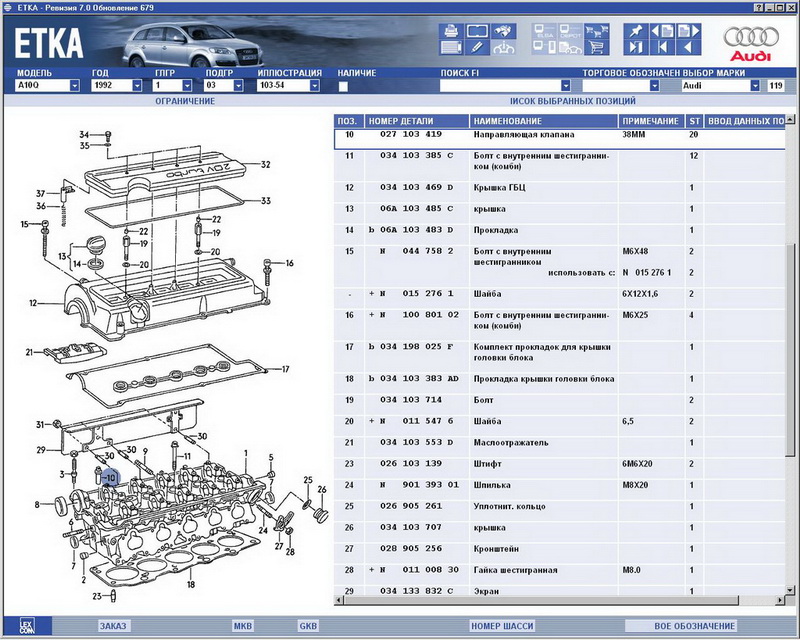Click the horizontal scrollbar right arrow
This screenshot has width=800, height=640.
point(781,601)
